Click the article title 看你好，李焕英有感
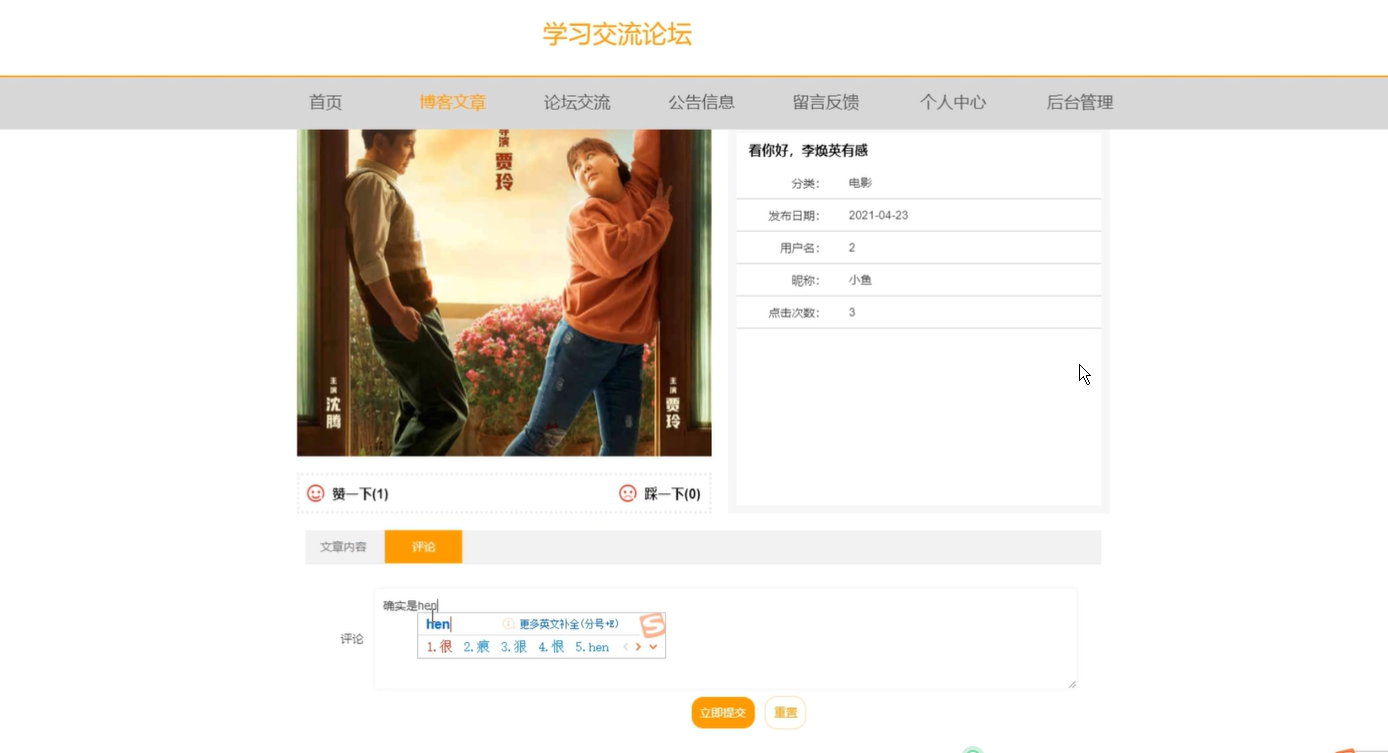This screenshot has height=753, width=1388. 808,151
